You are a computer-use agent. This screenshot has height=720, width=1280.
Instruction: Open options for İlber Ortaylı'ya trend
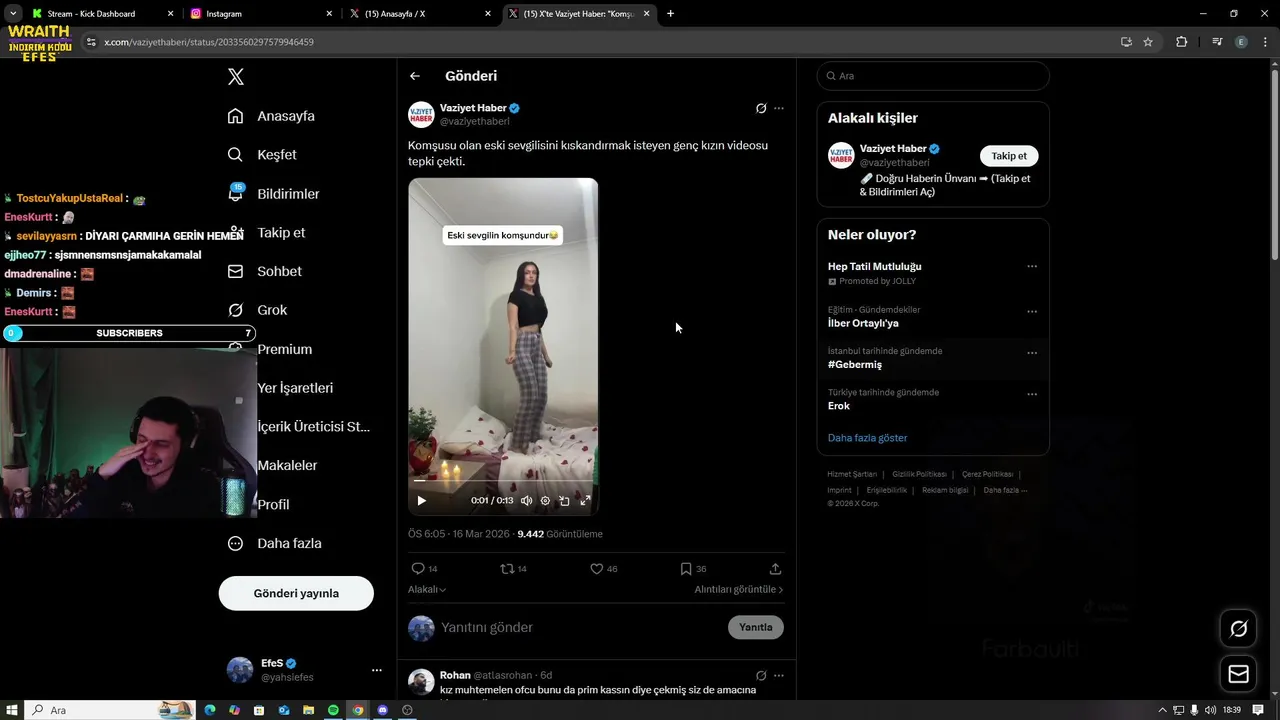(x=1032, y=311)
